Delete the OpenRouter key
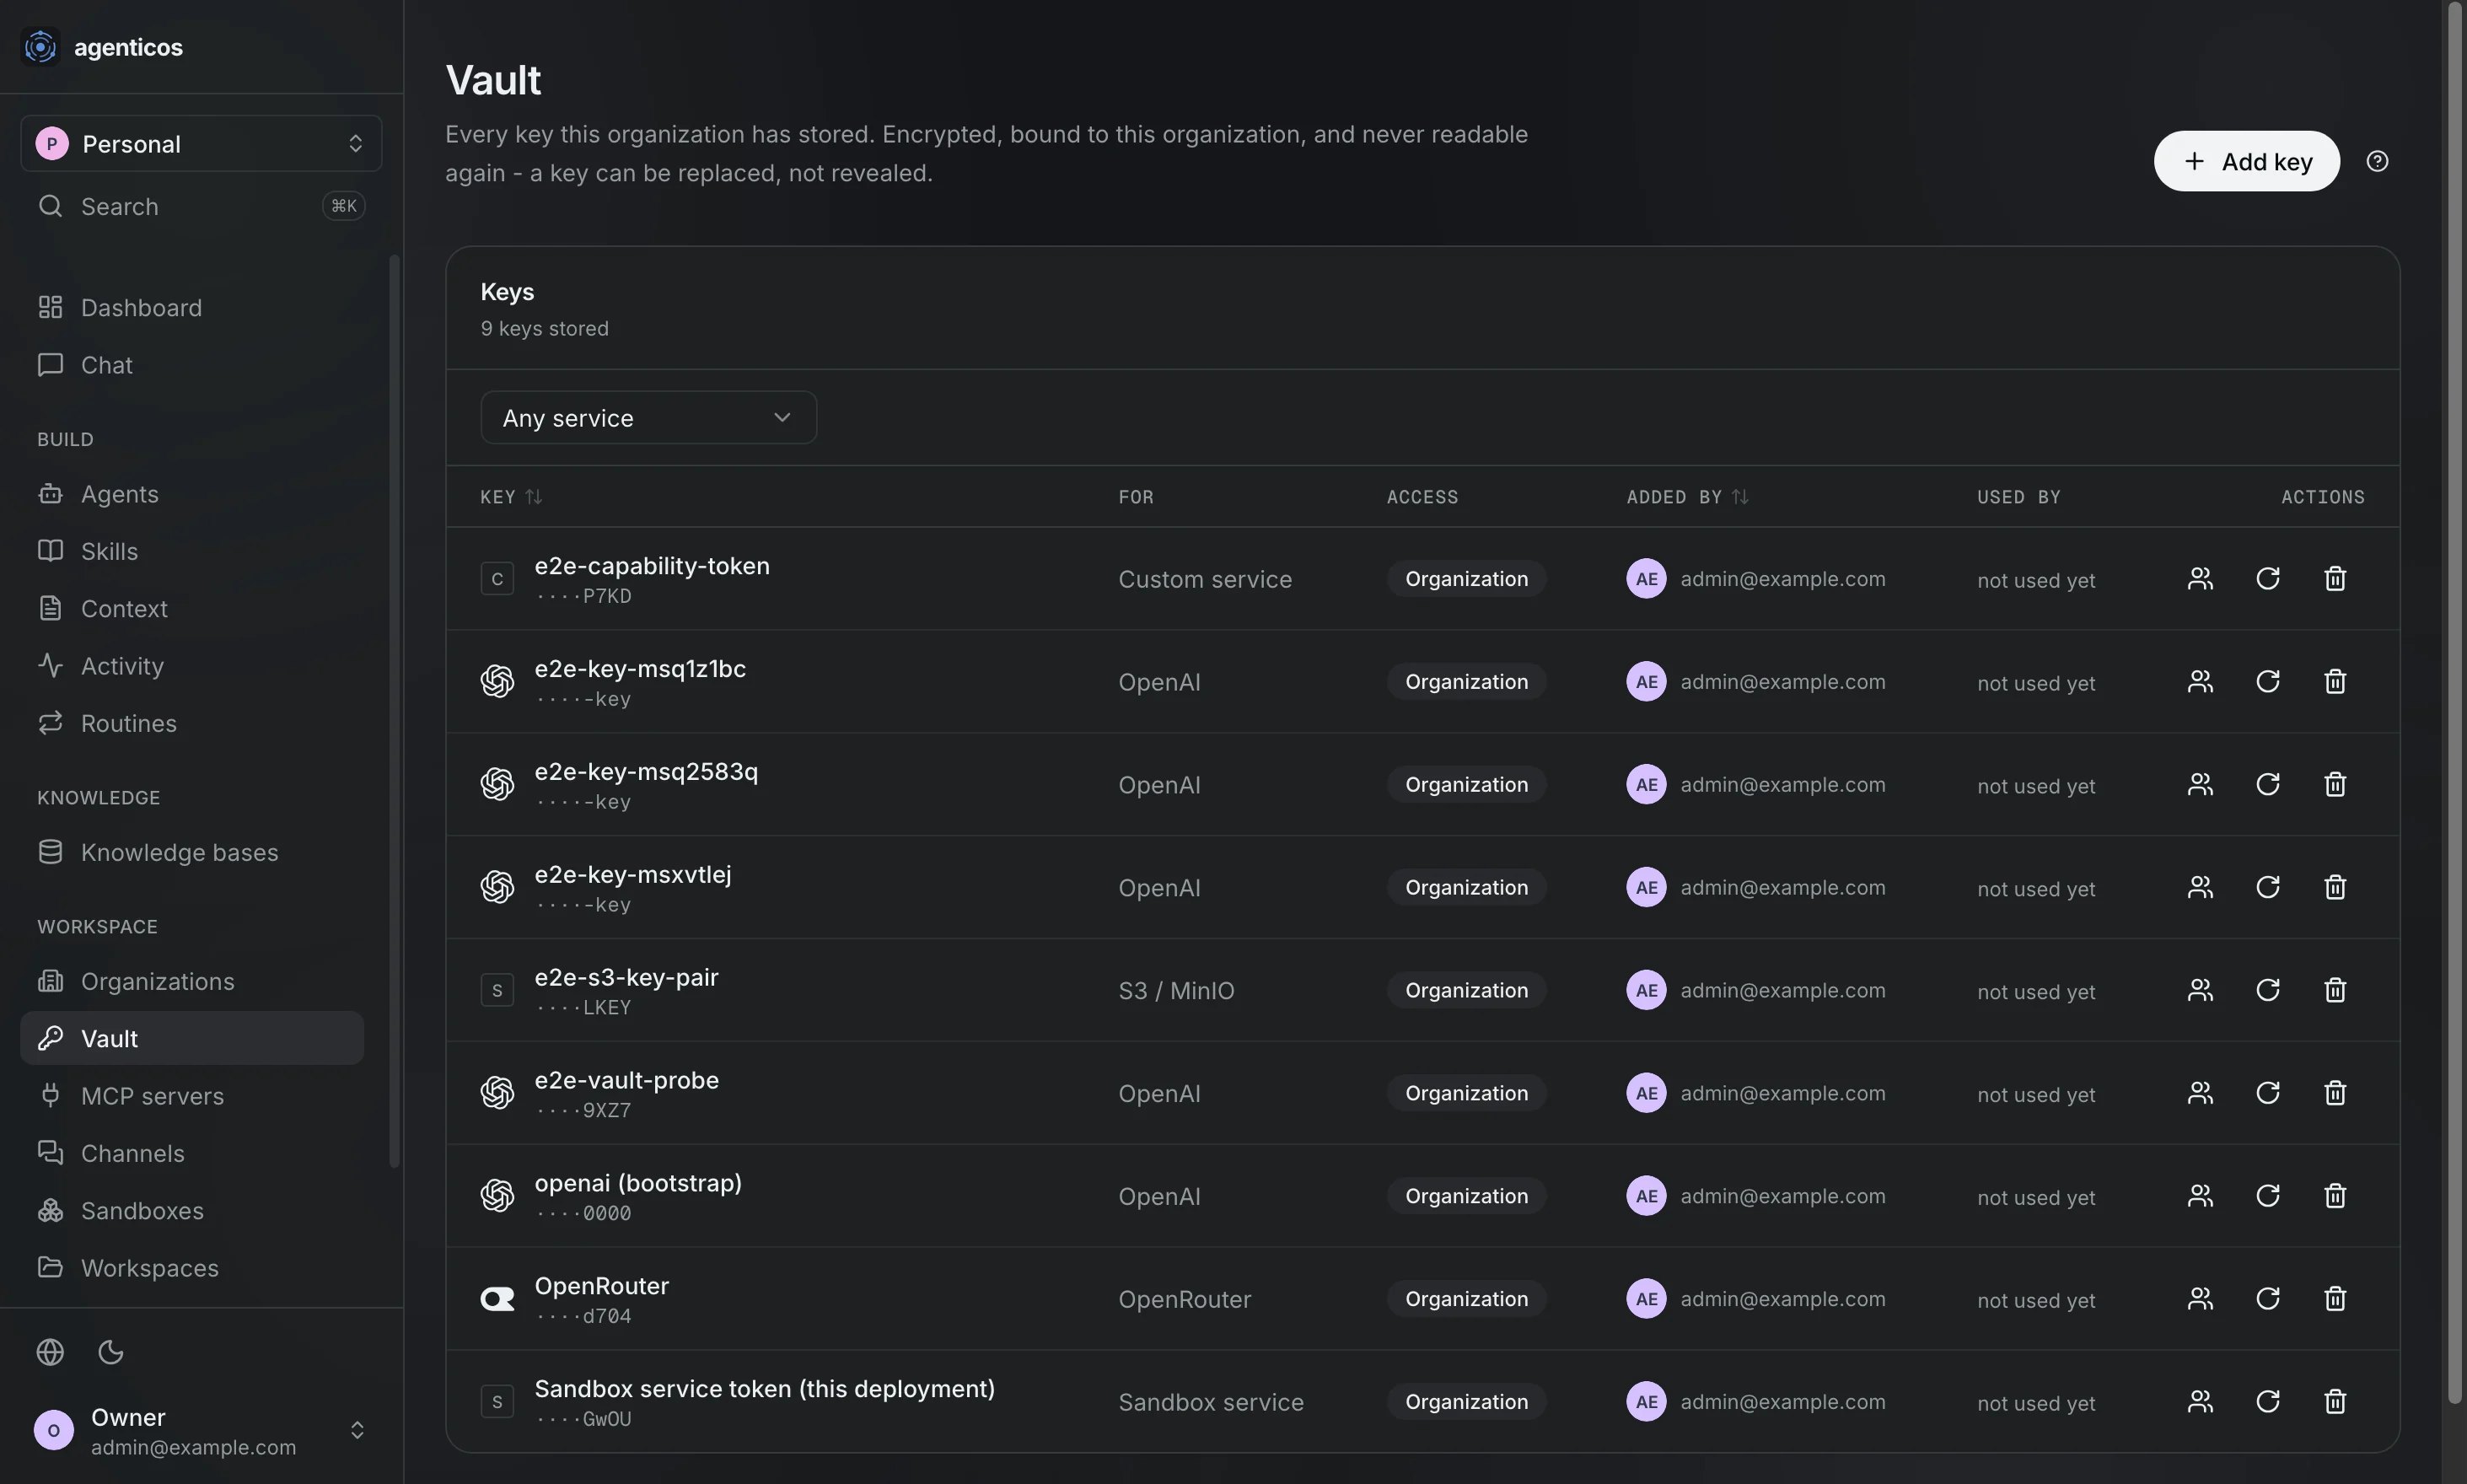The height and width of the screenshot is (1484, 2467). (2335, 1300)
